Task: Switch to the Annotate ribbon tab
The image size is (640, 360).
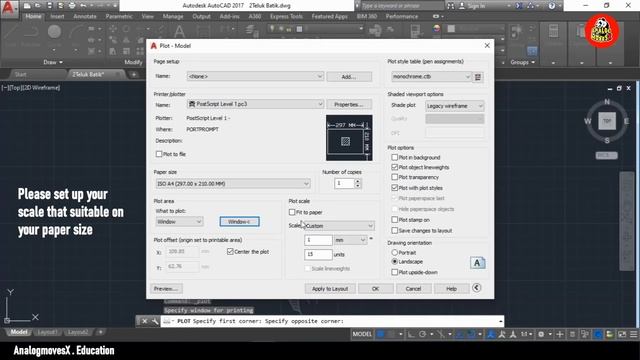Action: (85, 16)
